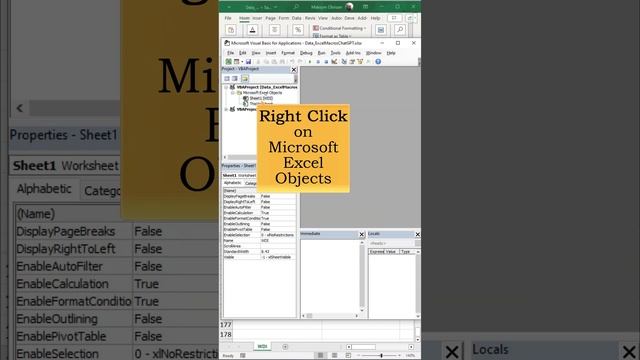The width and height of the screenshot is (640, 360).
Task: Click the View Microsoft Excel toolbar icon
Action: point(229,62)
